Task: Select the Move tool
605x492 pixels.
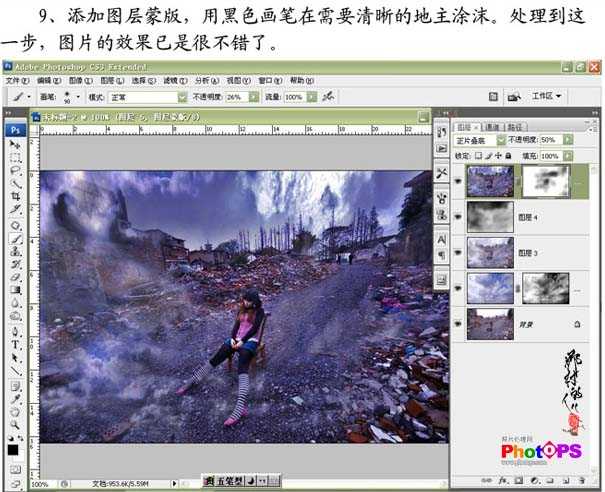Action: (x=15, y=145)
